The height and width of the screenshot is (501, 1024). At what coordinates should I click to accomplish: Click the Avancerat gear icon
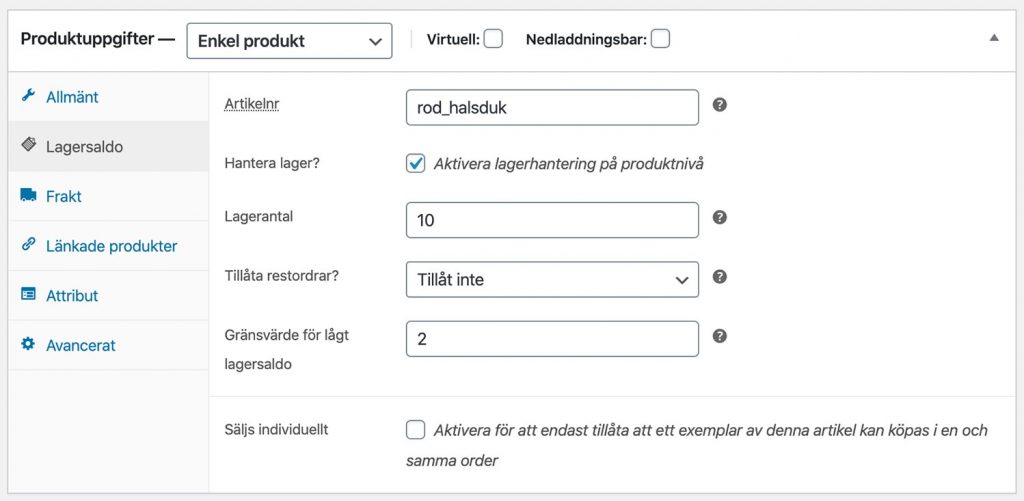[x=27, y=343]
